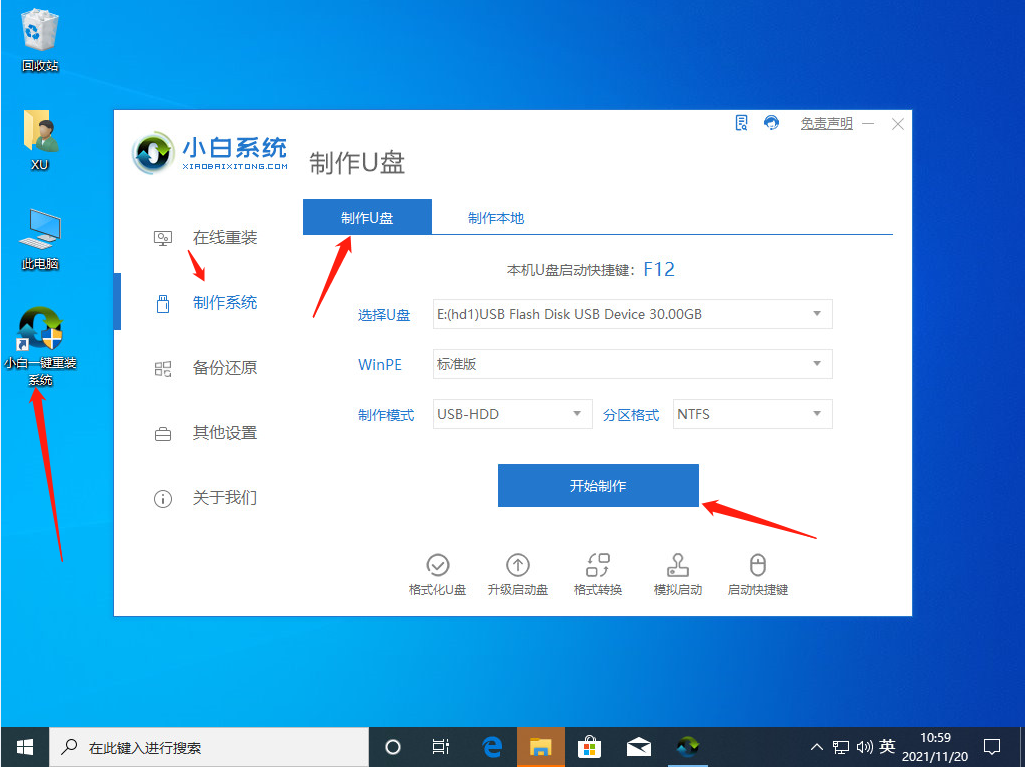The height and width of the screenshot is (767, 1025).
Task: Open the USB drive selection dropdown
Action: click(x=632, y=314)
